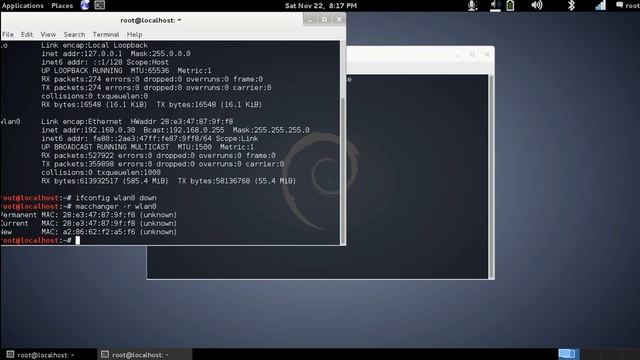Close the background terminal window
The image size is (640, 360).
pos(487,54)
